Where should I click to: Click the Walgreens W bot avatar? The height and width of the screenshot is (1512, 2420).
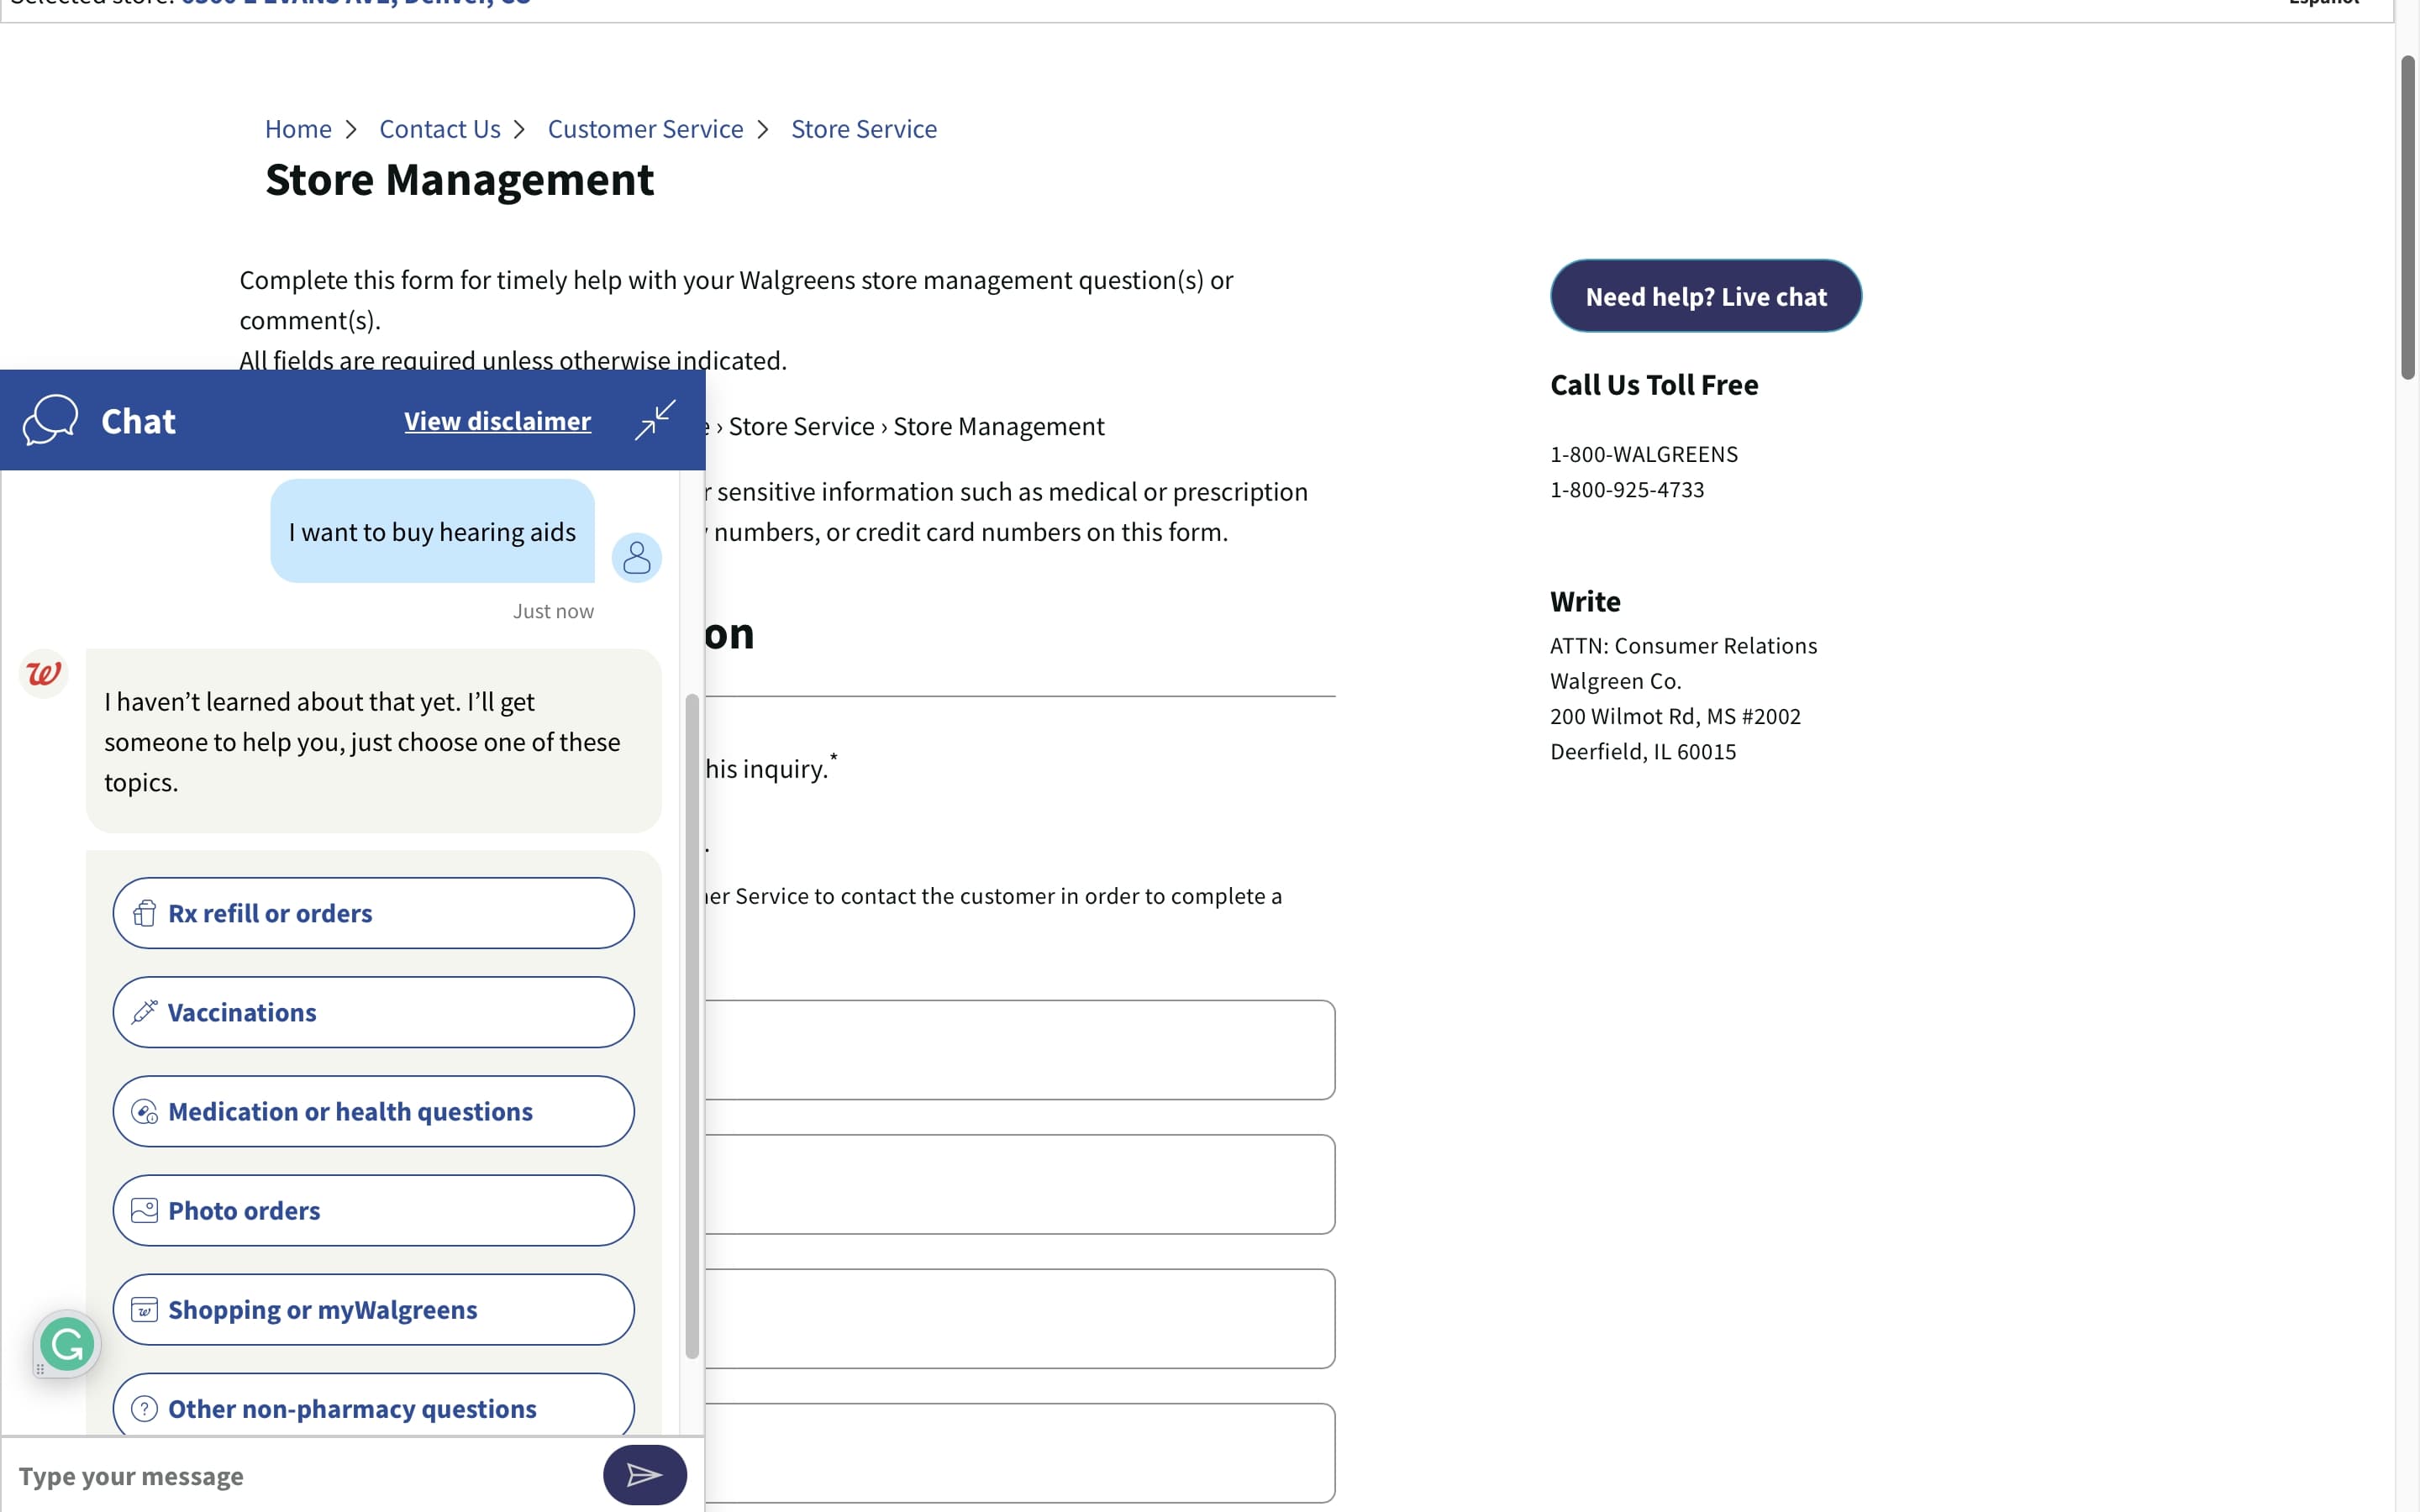tap(44, 673)
